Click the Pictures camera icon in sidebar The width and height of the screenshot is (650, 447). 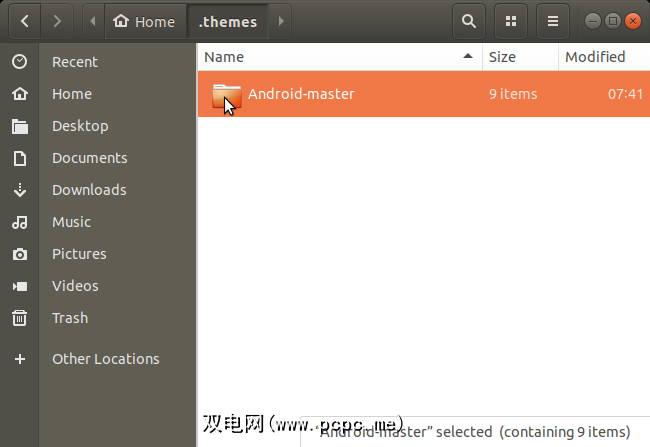click(x=19, y=254)
